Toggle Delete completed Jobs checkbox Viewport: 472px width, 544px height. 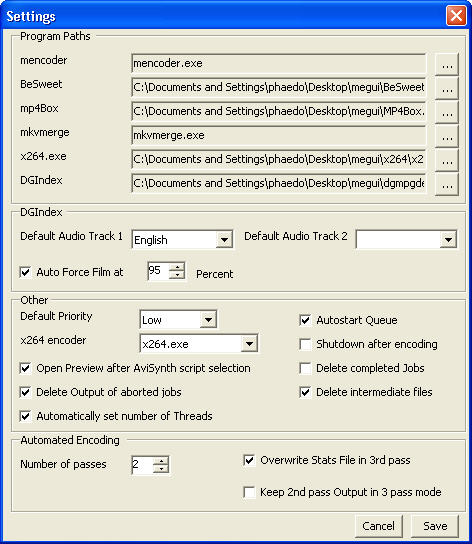pyautogui.click(x=305, y=368)
